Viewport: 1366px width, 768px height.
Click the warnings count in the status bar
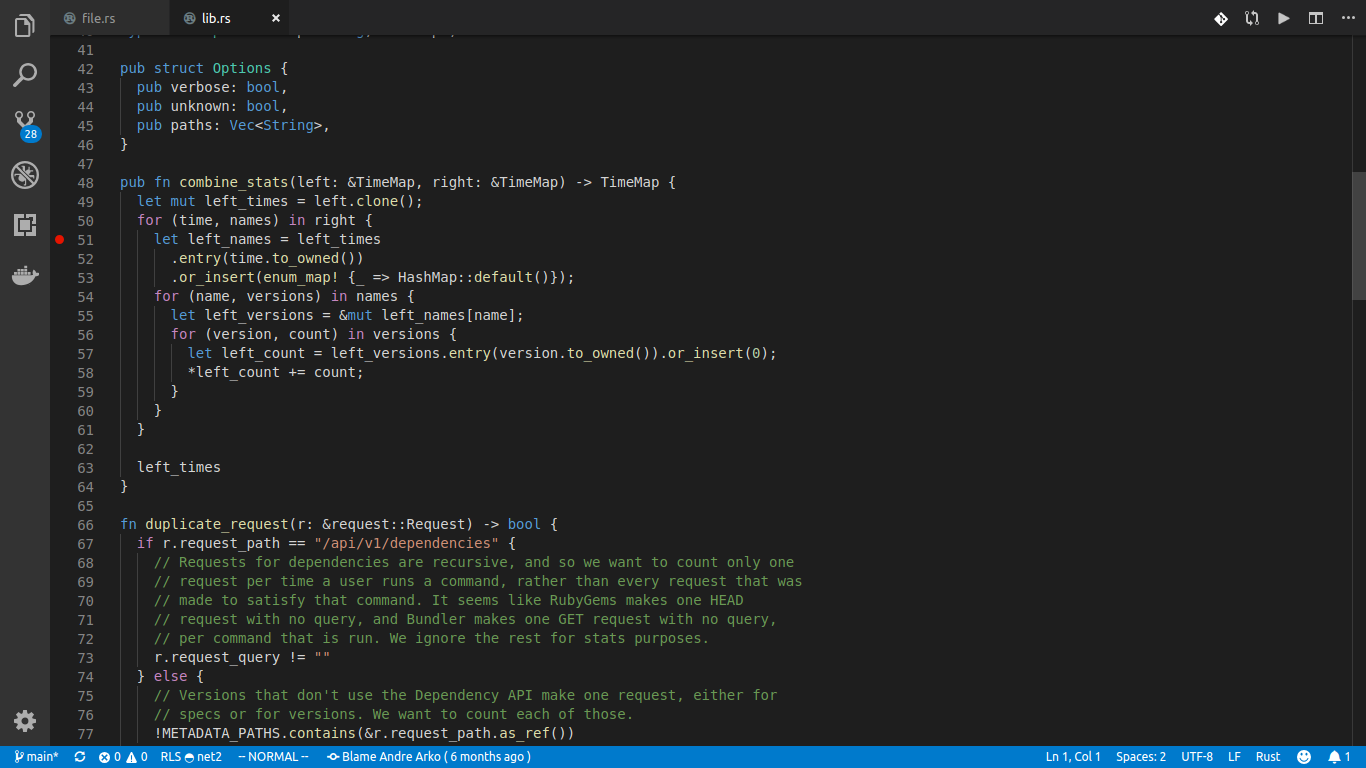(x=137, y=757)
